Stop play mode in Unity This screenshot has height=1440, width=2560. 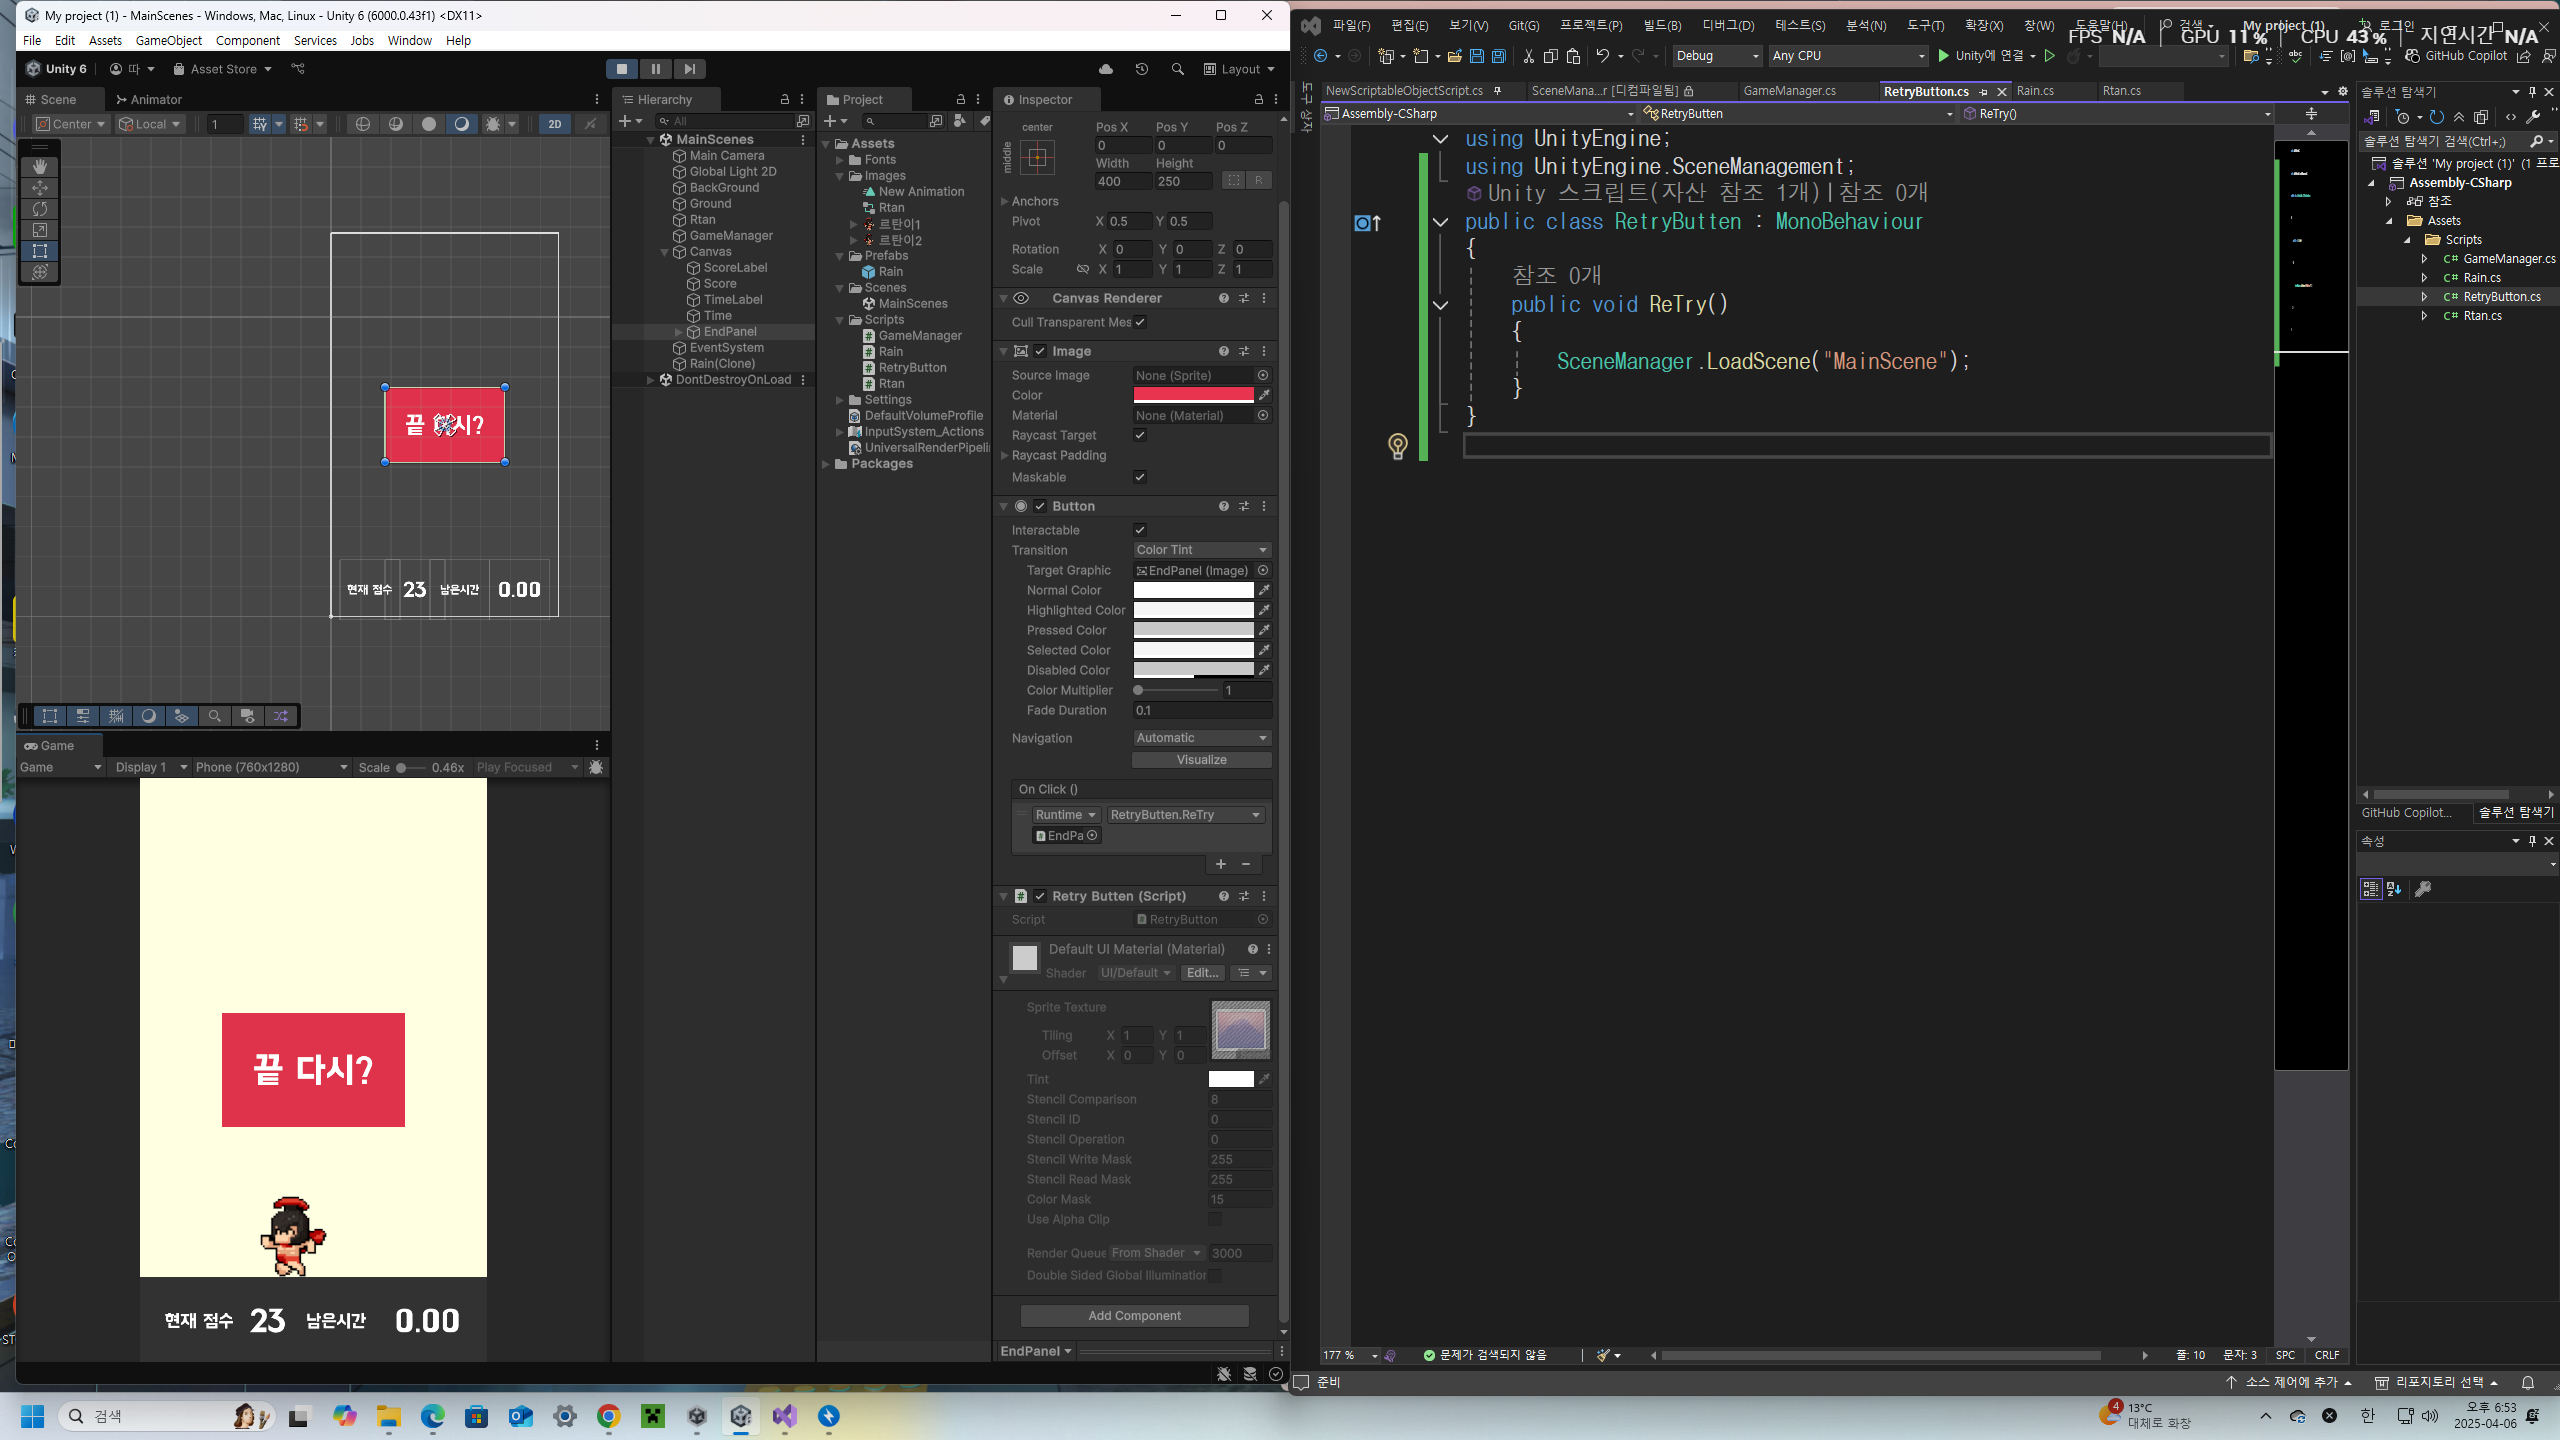622,69
